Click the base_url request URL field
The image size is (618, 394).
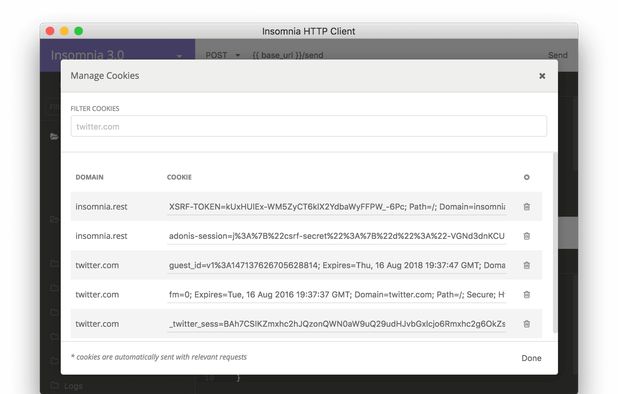(288, 55)
